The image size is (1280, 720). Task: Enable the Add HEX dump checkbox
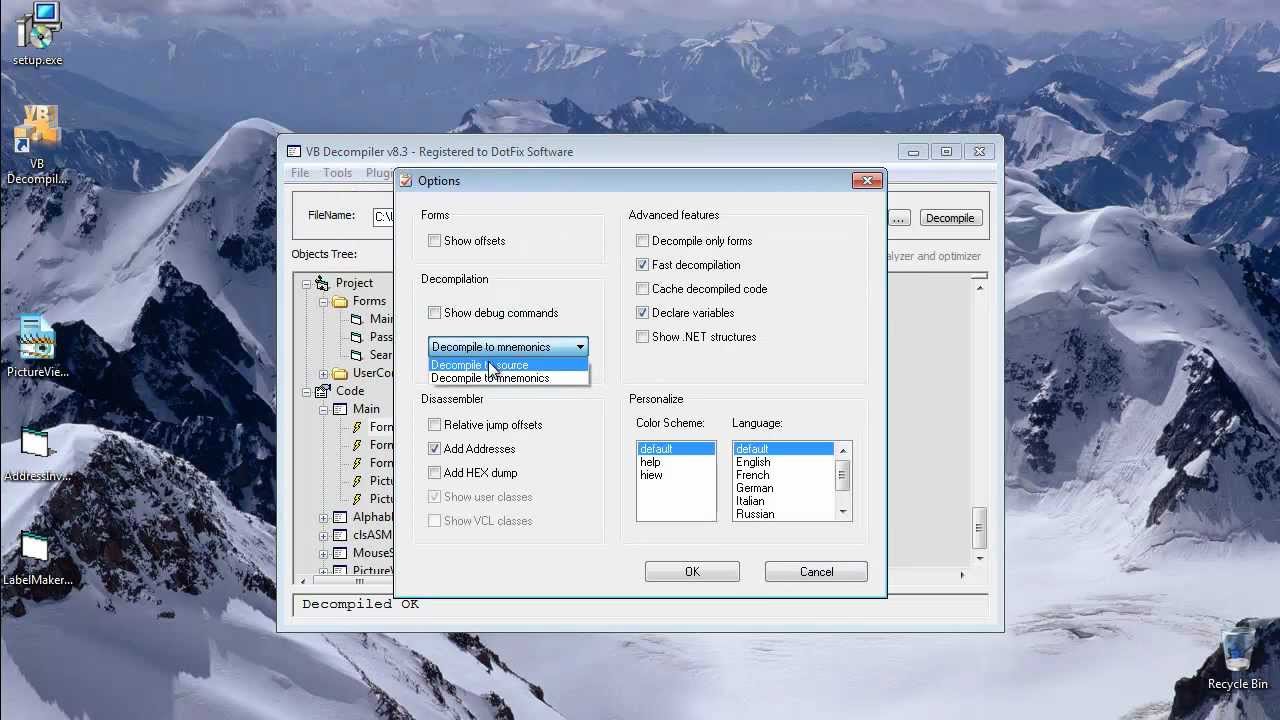434,473
